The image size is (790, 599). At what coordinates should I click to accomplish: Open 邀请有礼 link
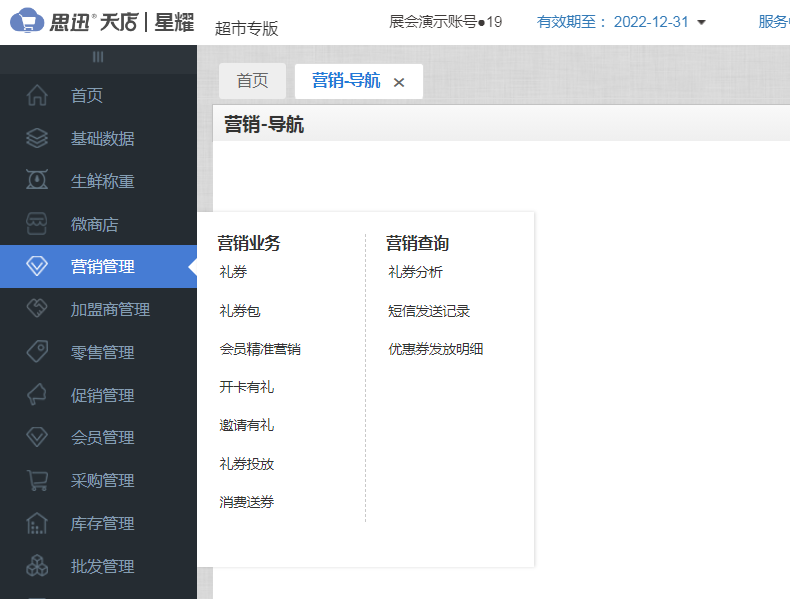pos(246,425)
